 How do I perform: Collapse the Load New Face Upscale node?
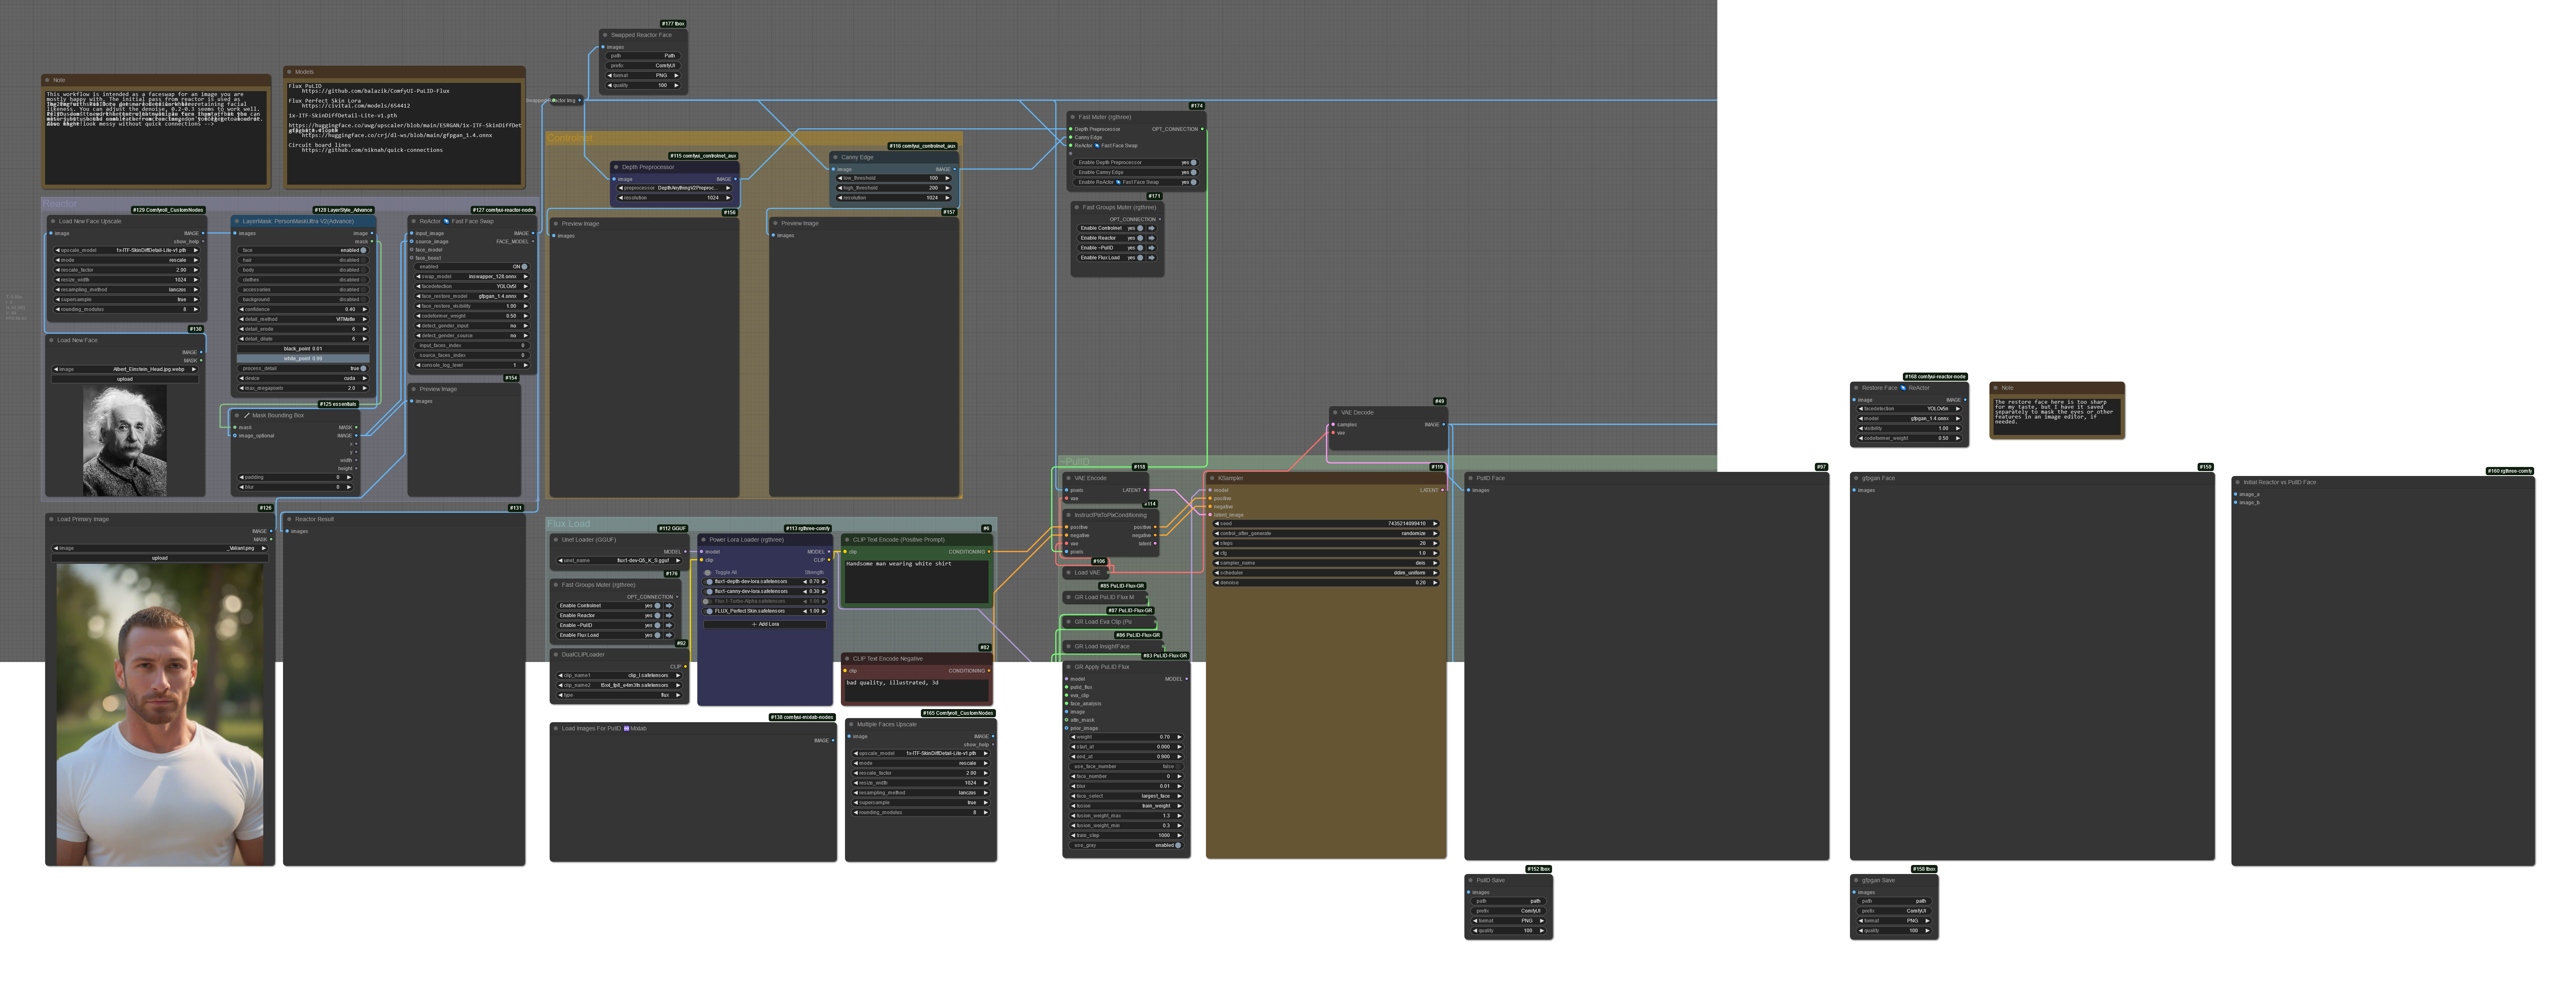click(x=53, y=221)
